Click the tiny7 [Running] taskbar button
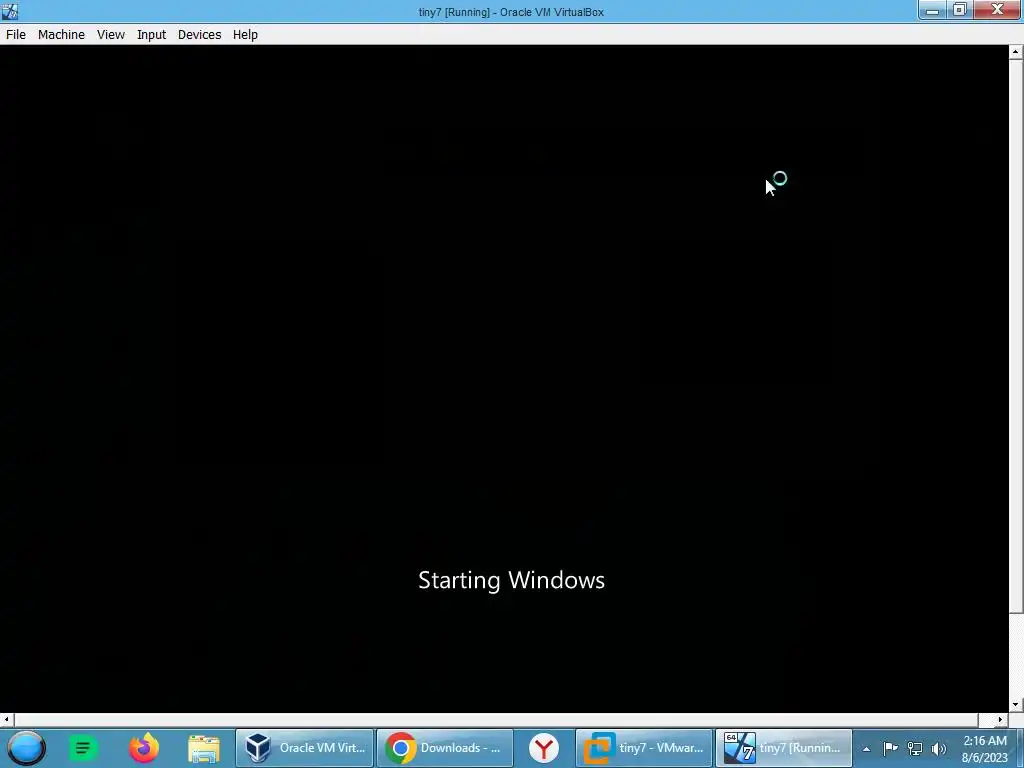Viewport: 1024px width, 768px height. pos(784,748)
